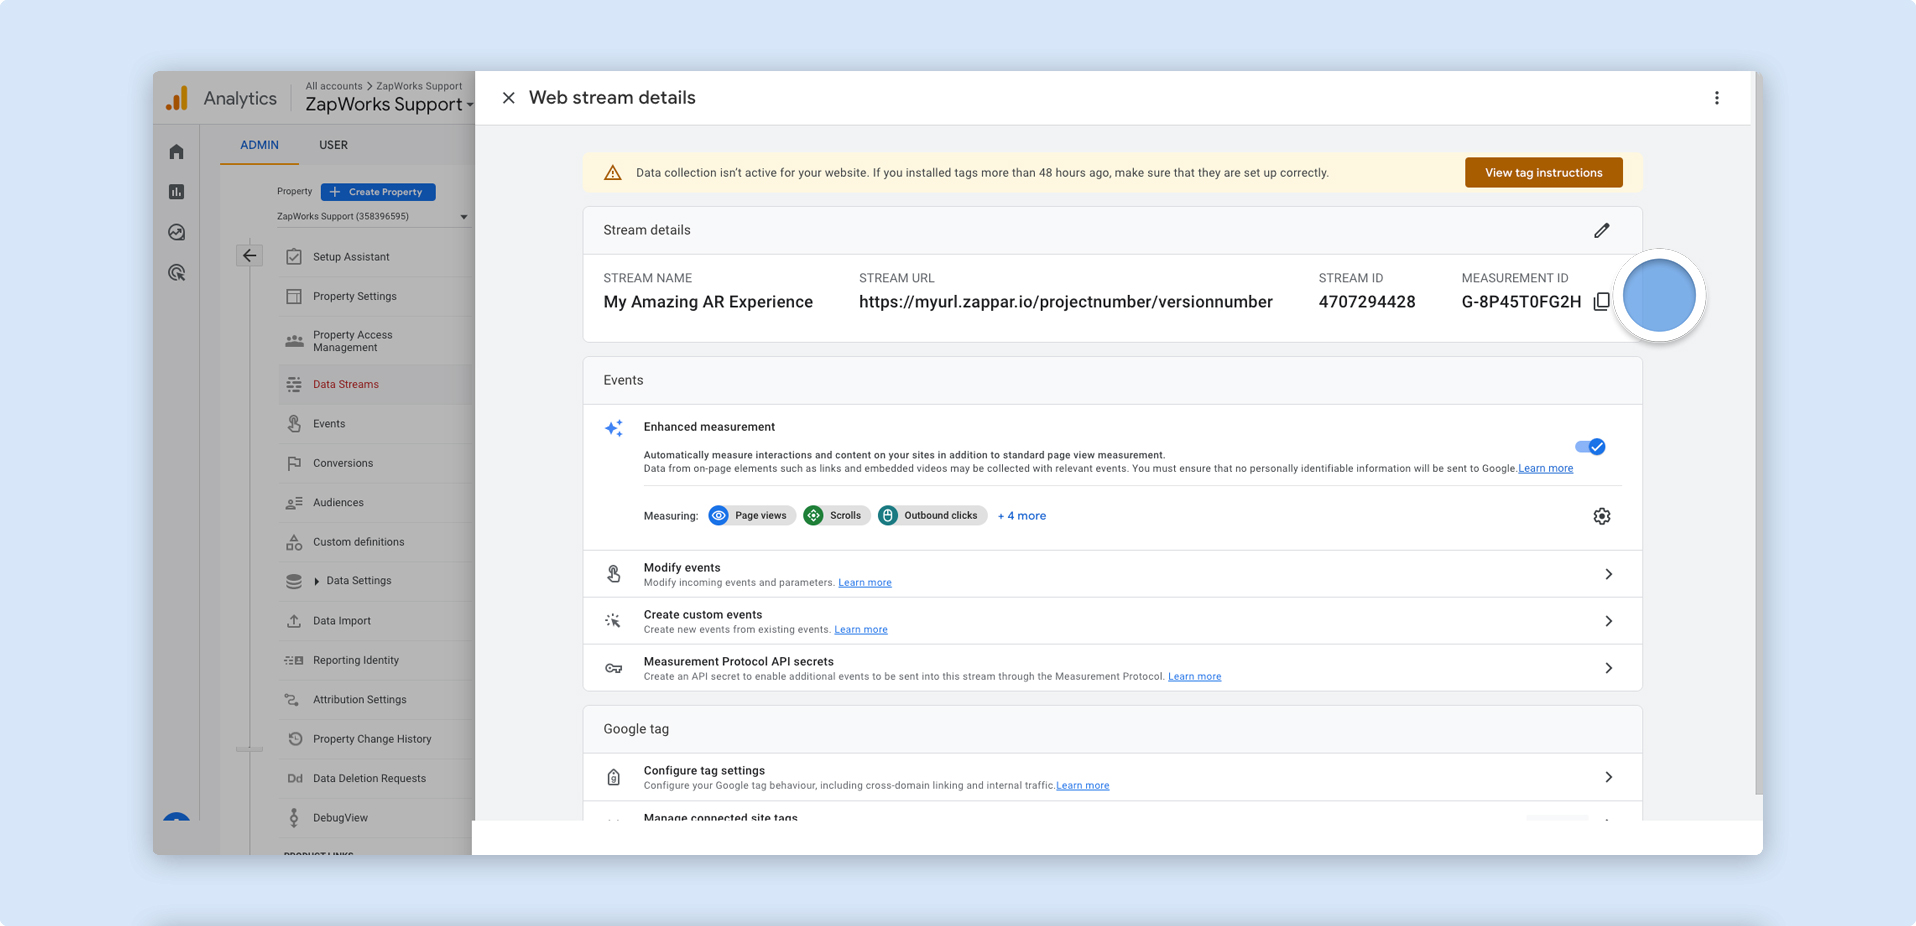Open DebugView
Screen dimensions: 1916x926
(340, 818)
